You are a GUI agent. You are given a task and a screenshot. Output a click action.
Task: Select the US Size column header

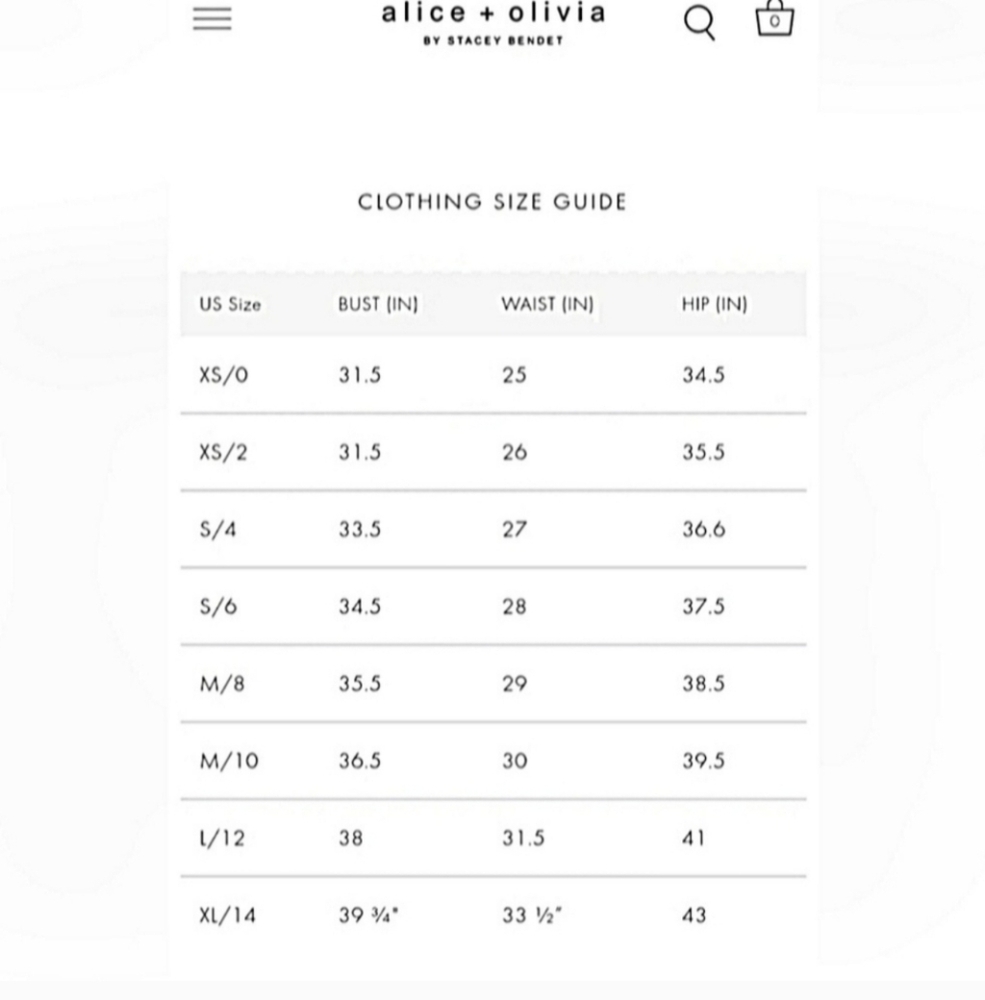(x=230, y=304)
